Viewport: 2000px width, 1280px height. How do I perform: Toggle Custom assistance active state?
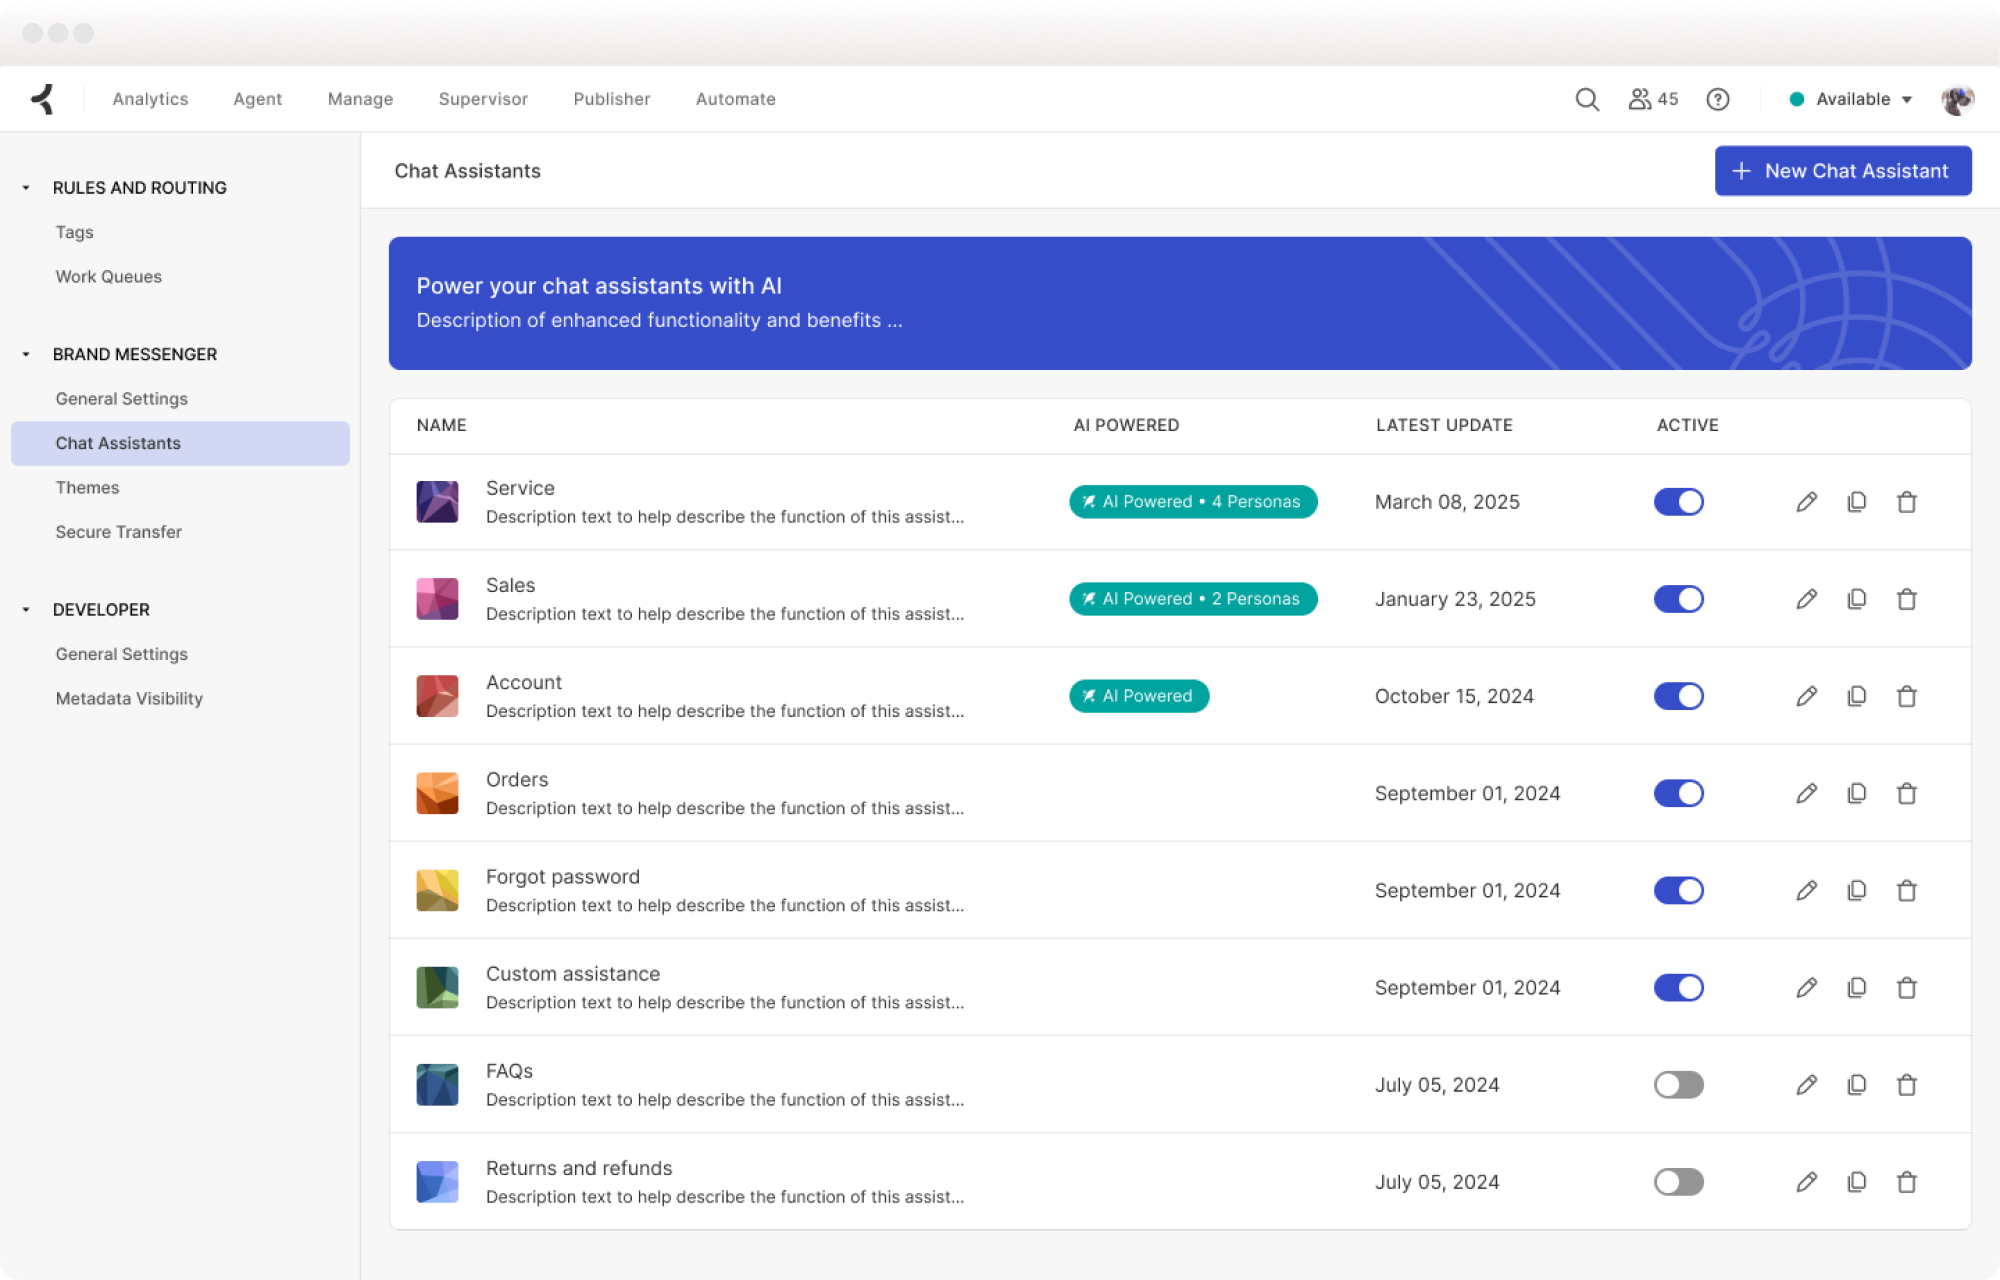pyautogui.click(x=1679, y=988)
